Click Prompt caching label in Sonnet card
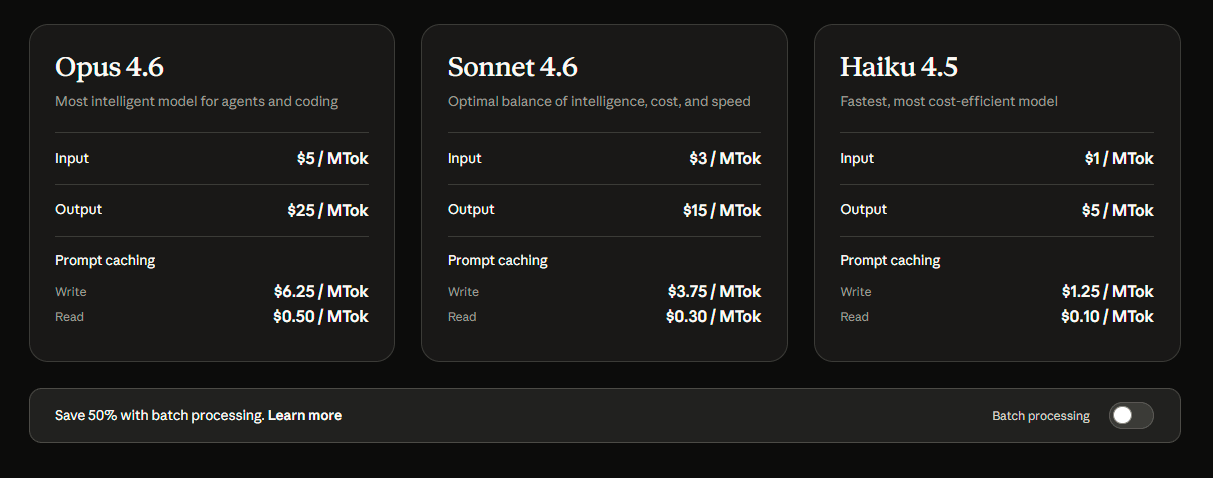1213x478 pixels. coord(497,261)
